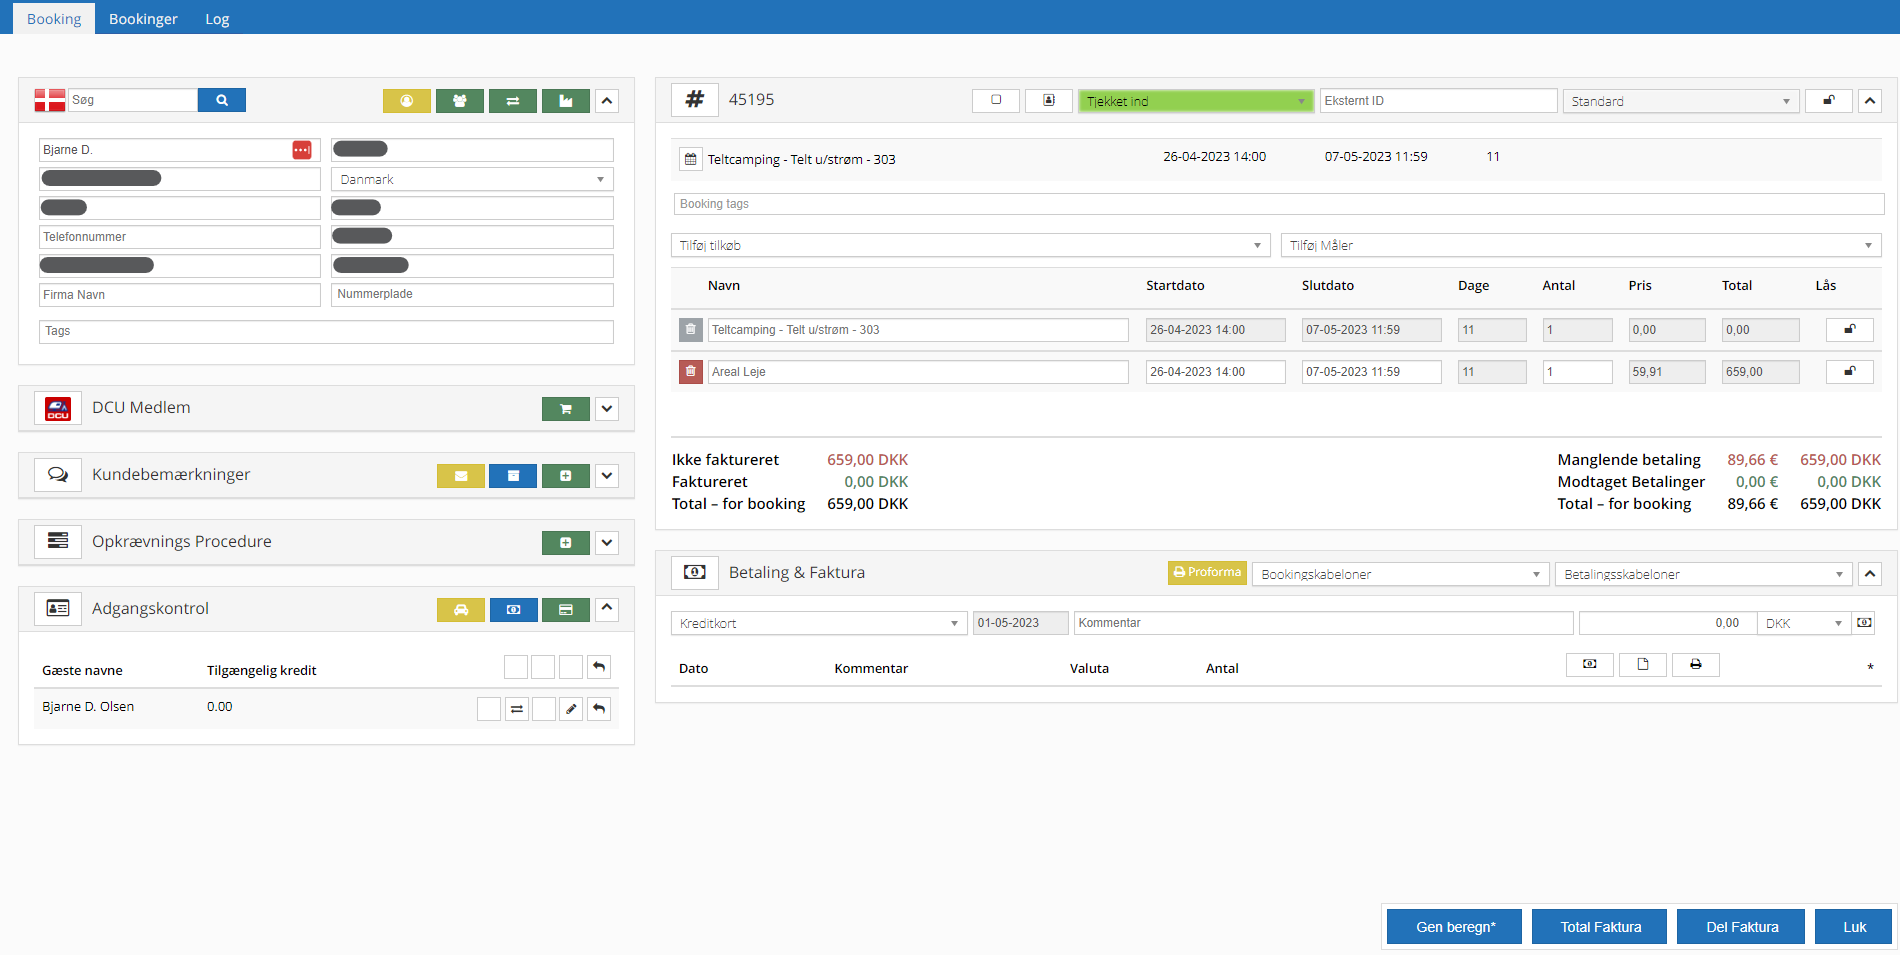Open the Log tab
The width and height of the screenshot is (1900, 955).
[217, 19]
